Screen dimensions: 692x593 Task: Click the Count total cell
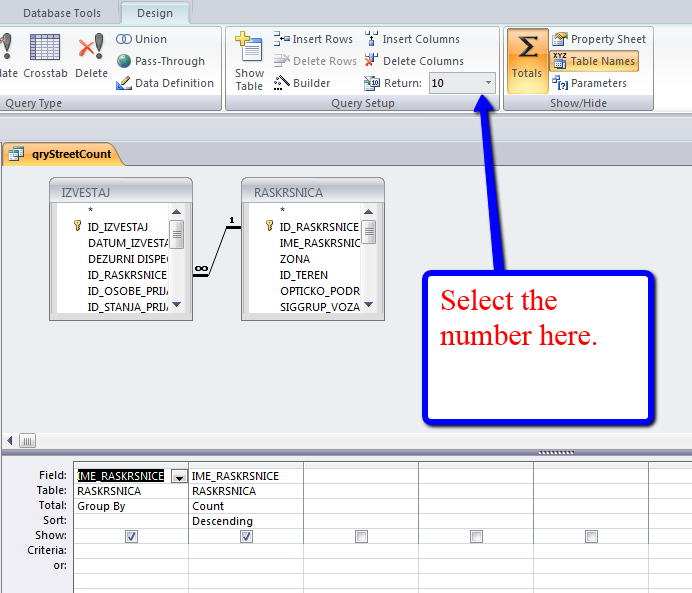246,506
